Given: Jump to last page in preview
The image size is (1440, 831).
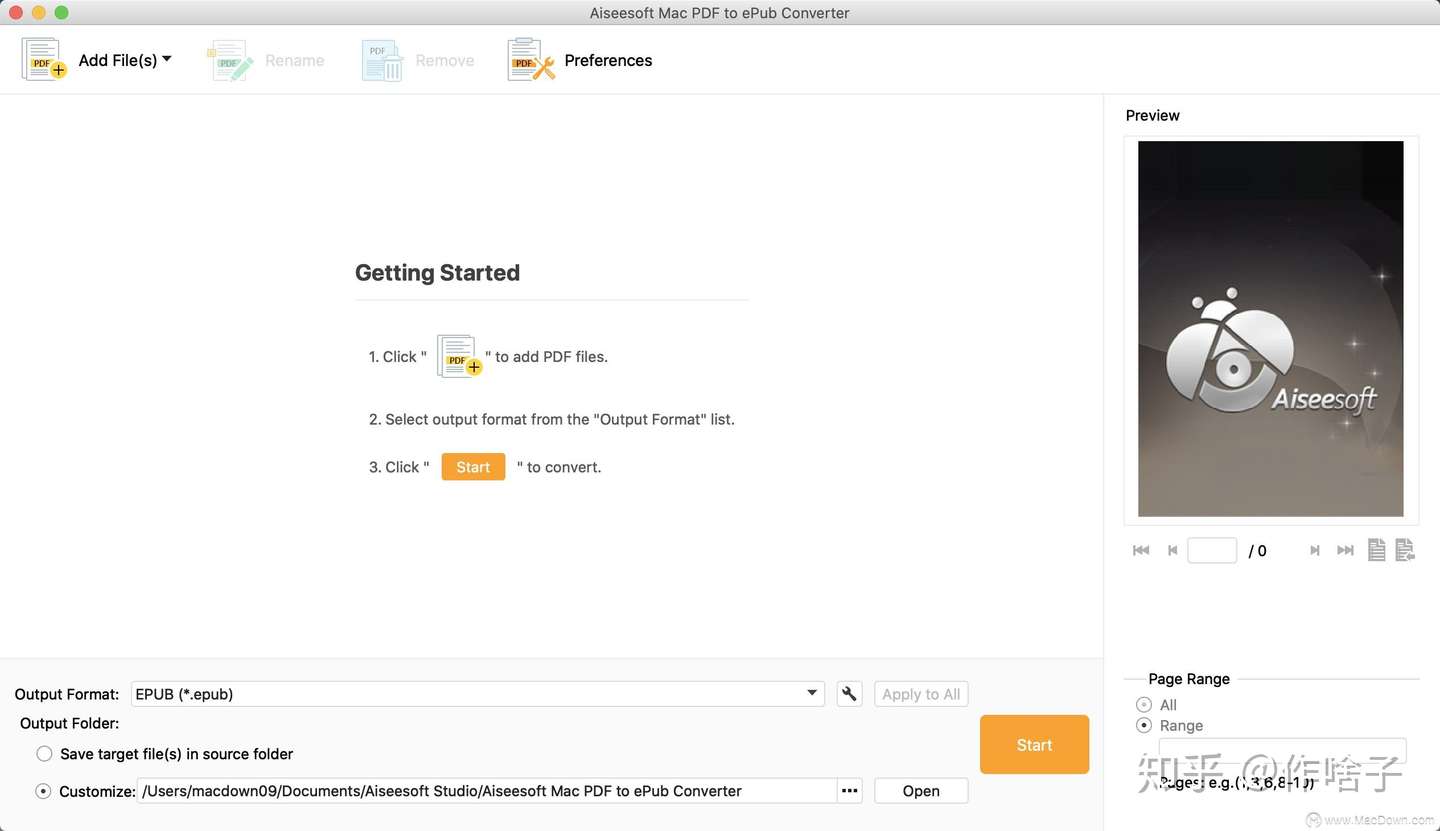Looking at the screenshot, I should tap(1346, 550).
